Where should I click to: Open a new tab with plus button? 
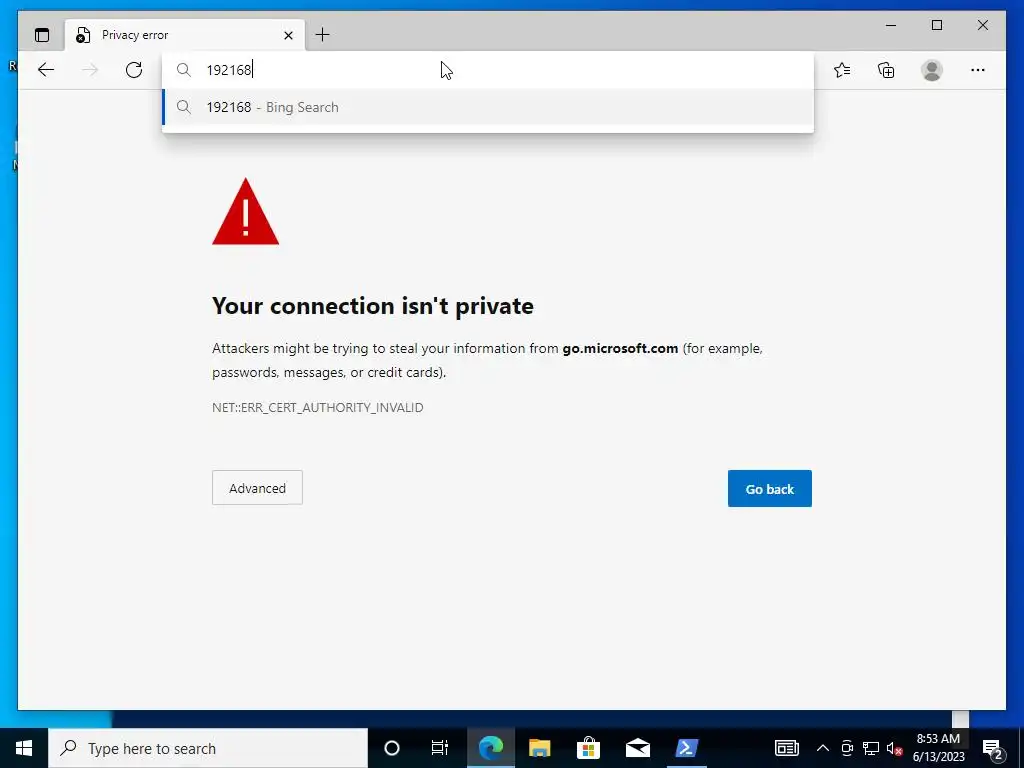(x=323, y=35)
